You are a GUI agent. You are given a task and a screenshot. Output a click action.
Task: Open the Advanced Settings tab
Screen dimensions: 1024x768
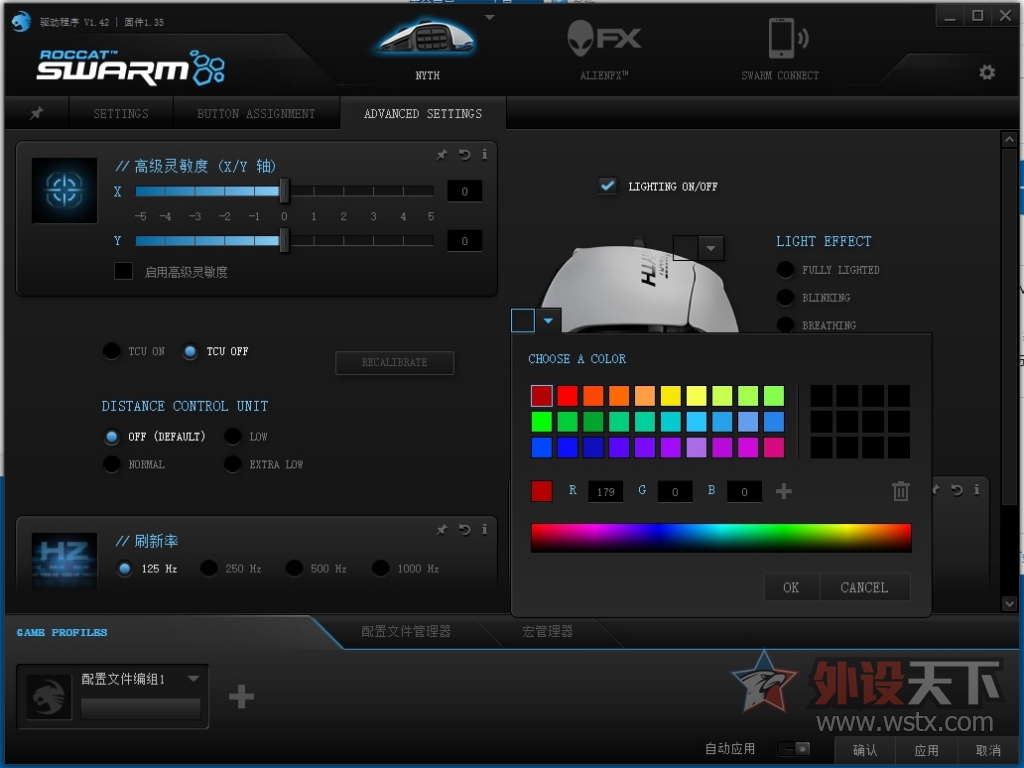coord(423,114)
